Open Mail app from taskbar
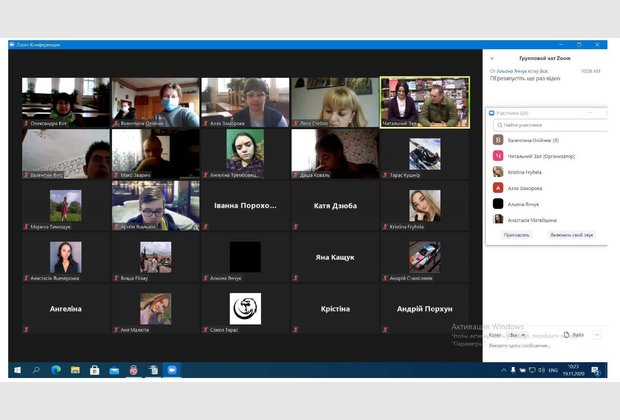This screenshot has height=420, width=620. [114, 370]
